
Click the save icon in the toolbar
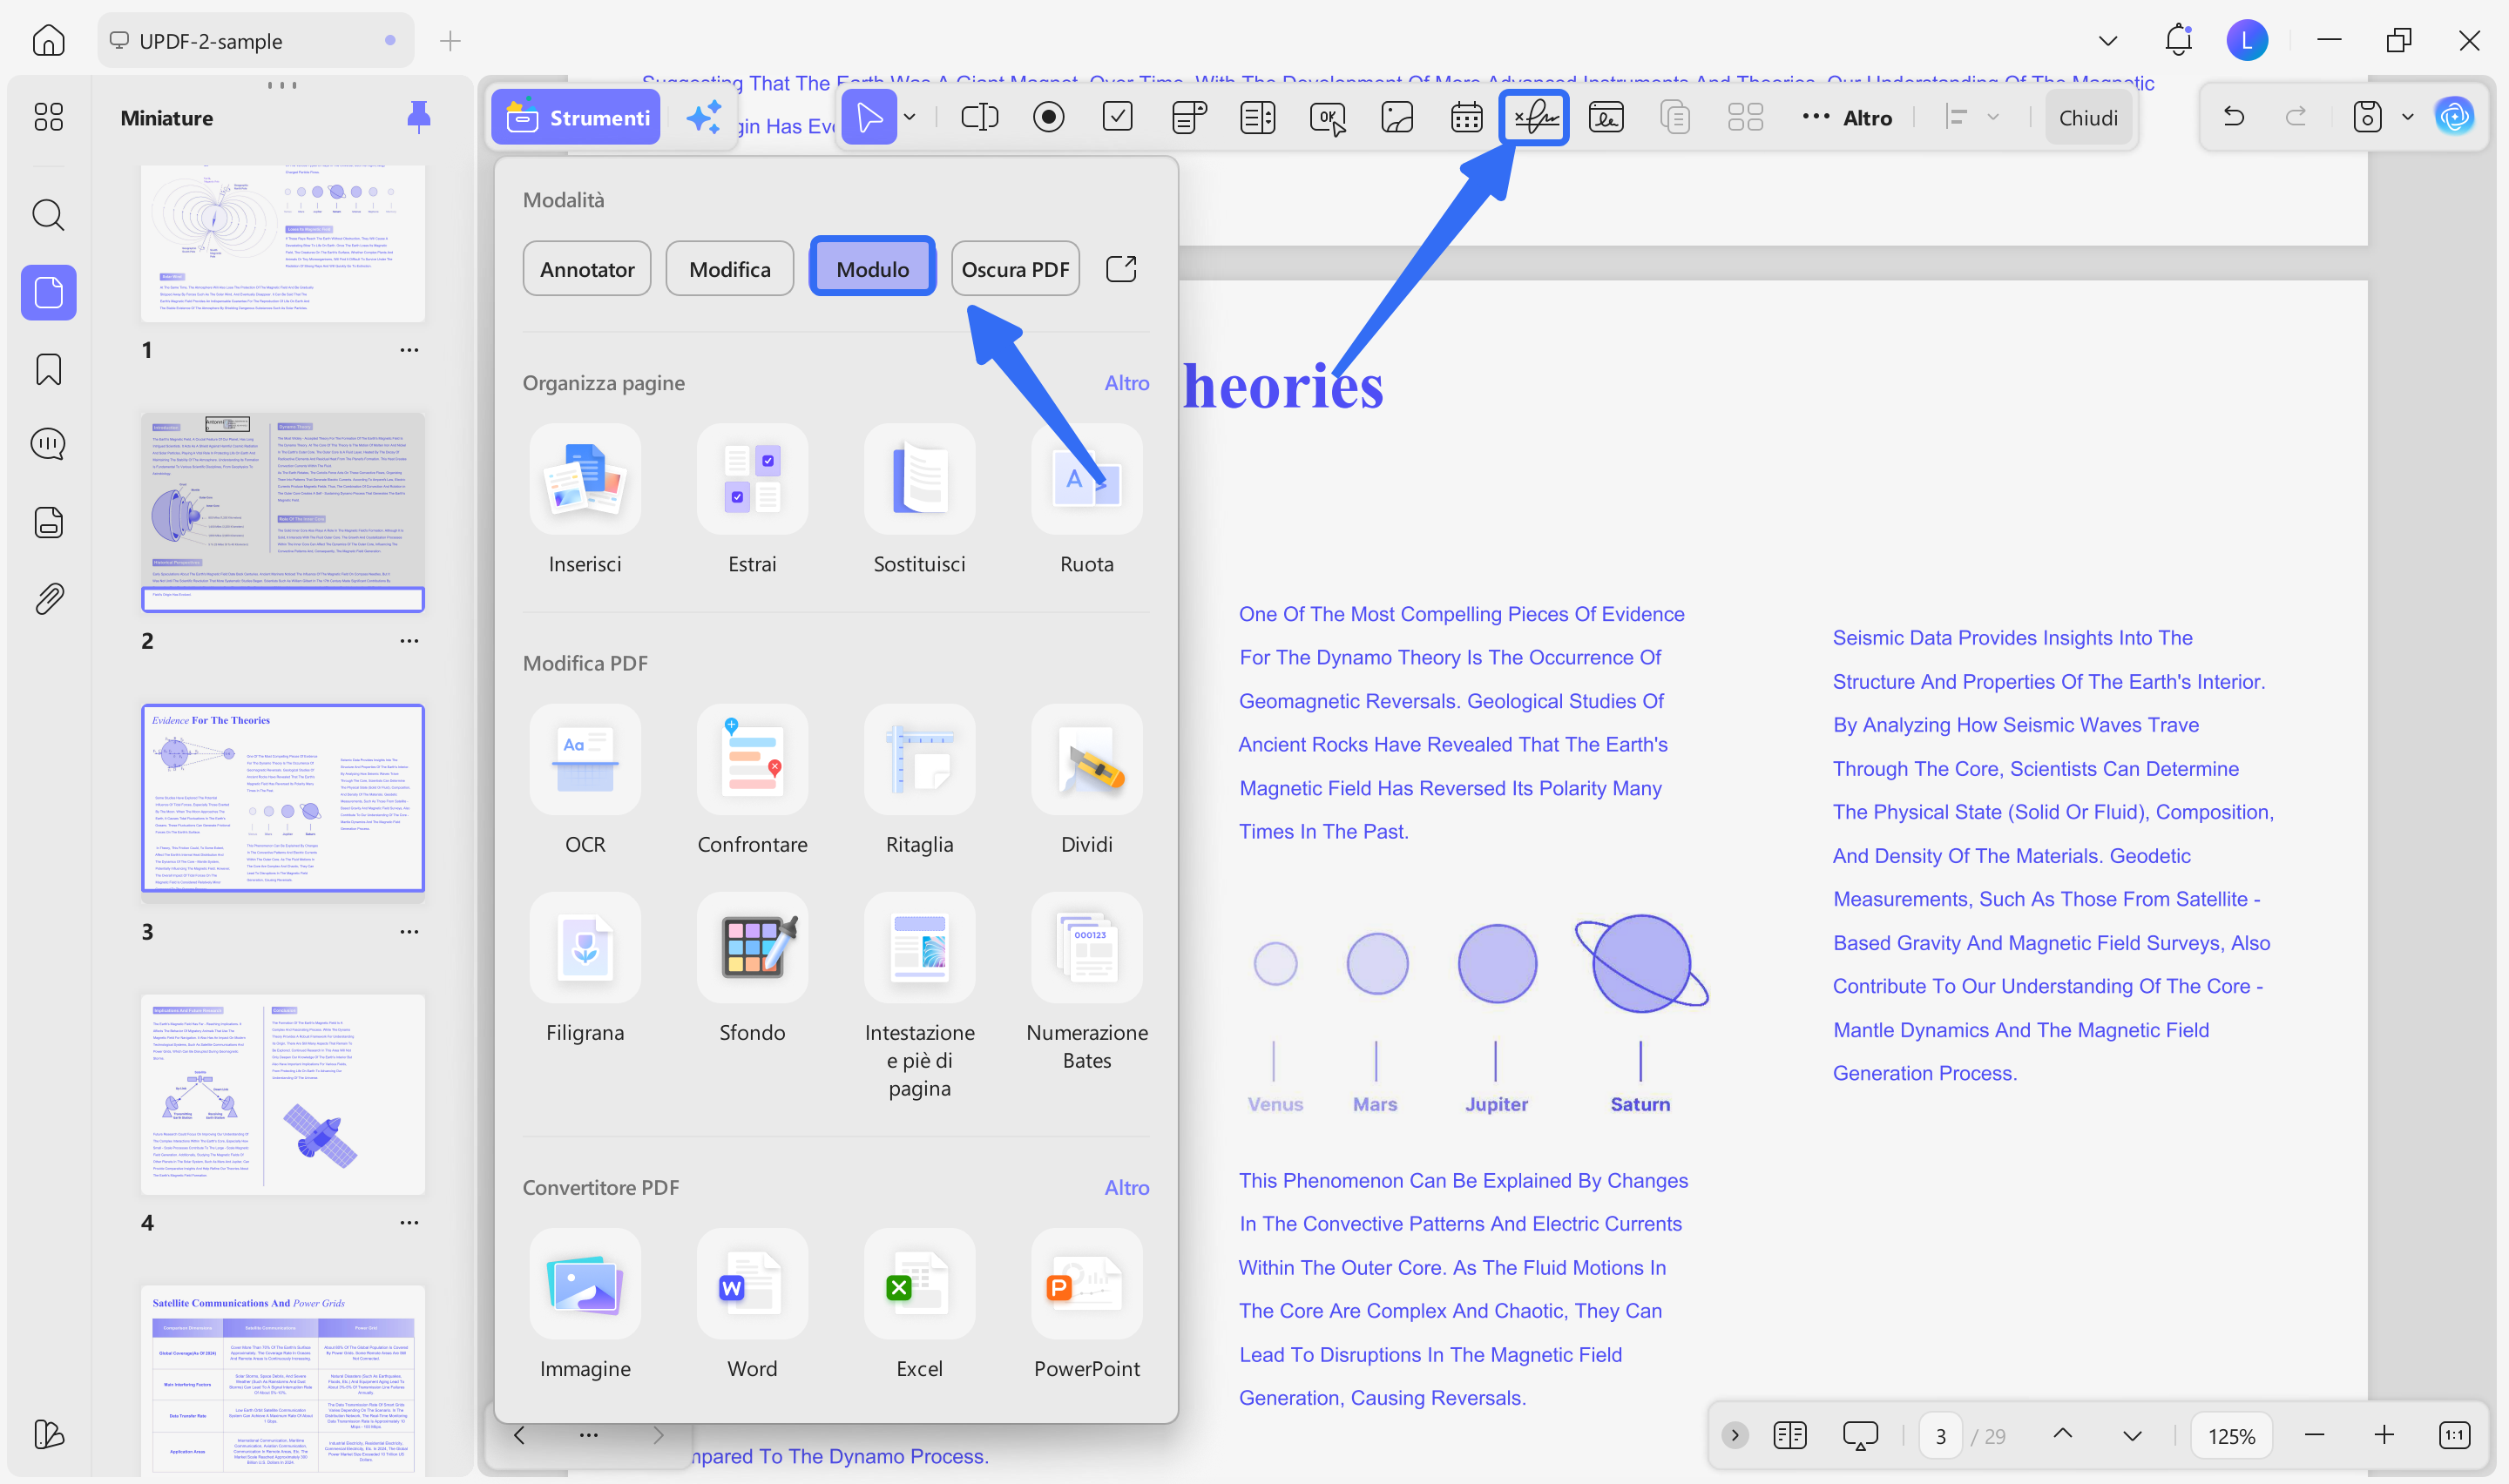coord(2367,118)
